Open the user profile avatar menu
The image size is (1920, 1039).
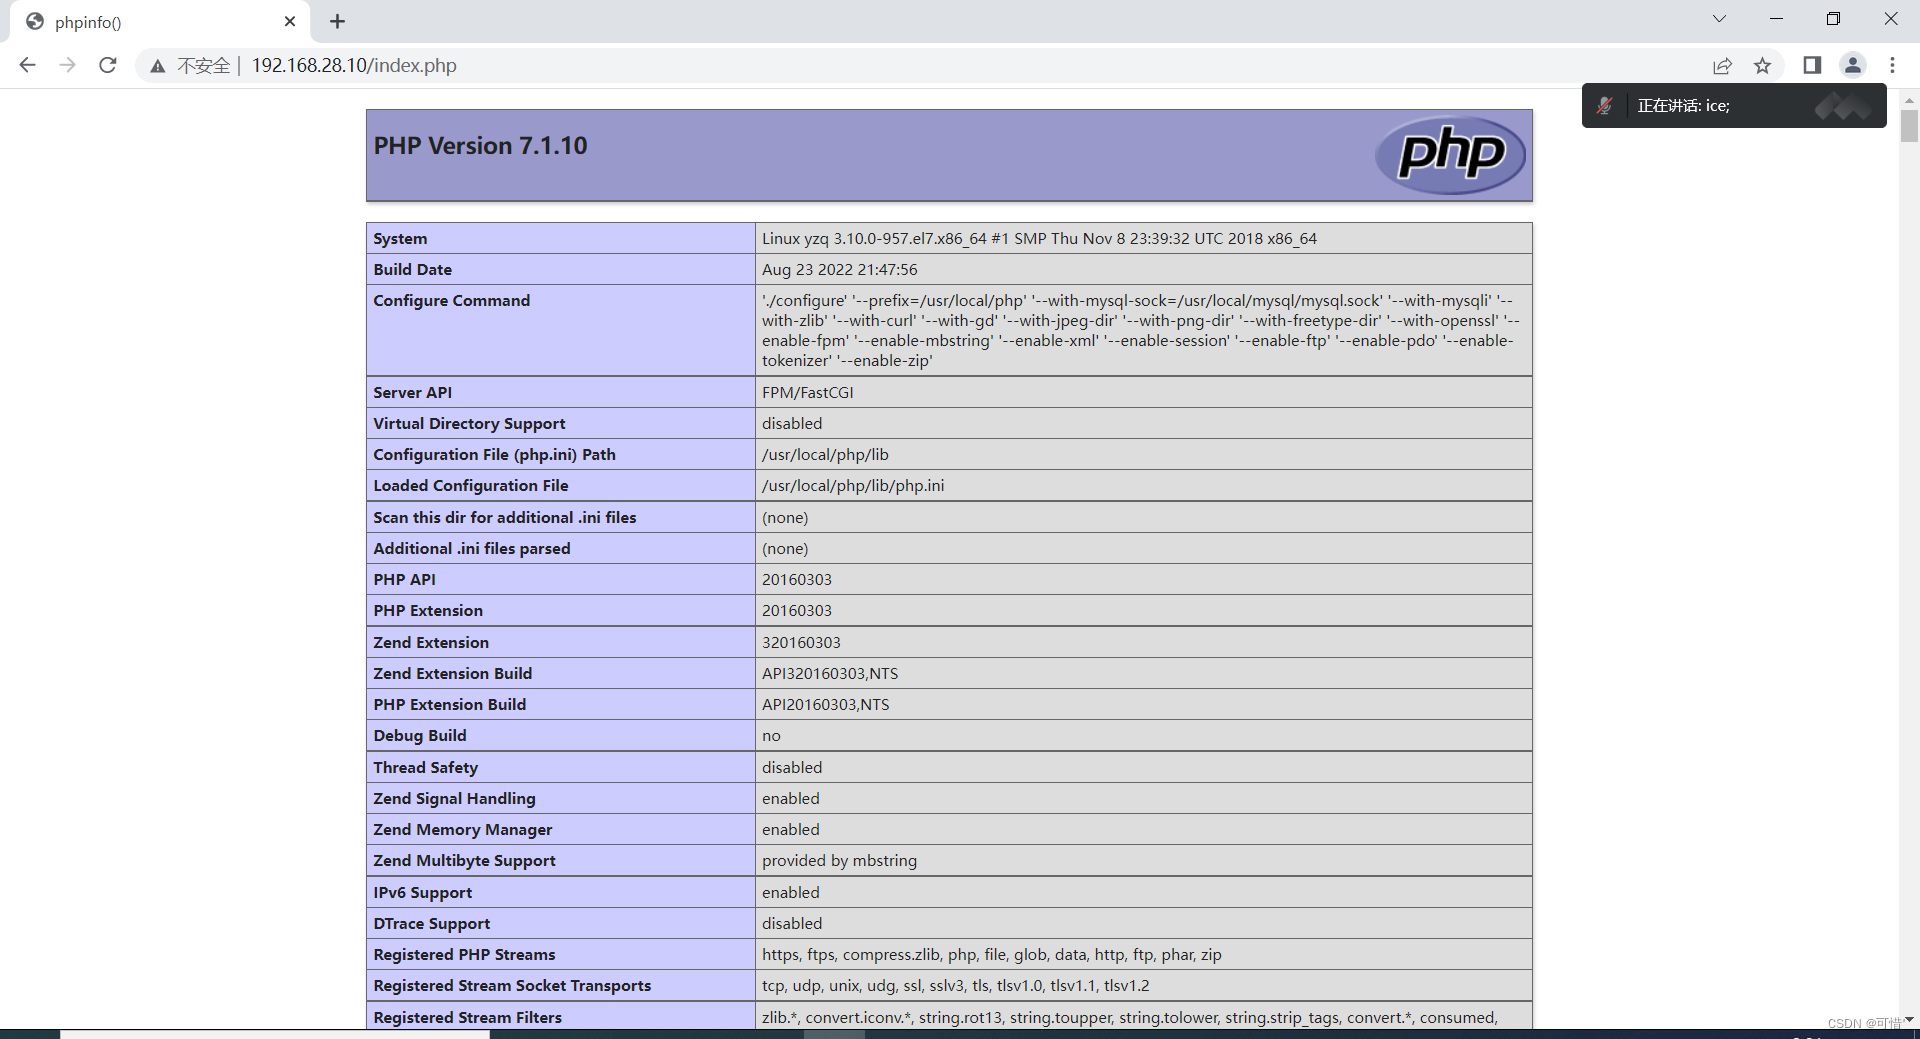[1852, 65]
